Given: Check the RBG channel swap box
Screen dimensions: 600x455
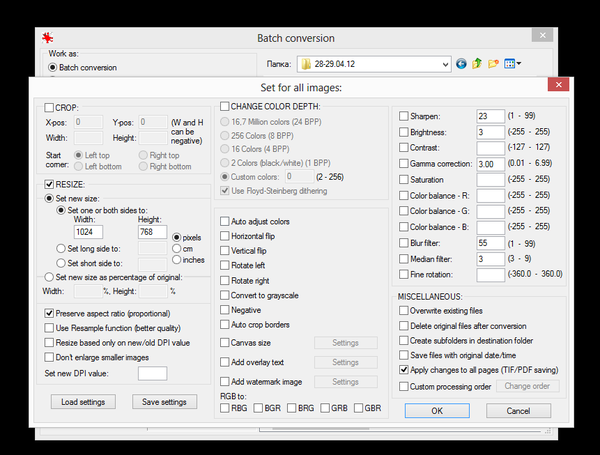Looking at the screenshot, I should tap(225, 408).
